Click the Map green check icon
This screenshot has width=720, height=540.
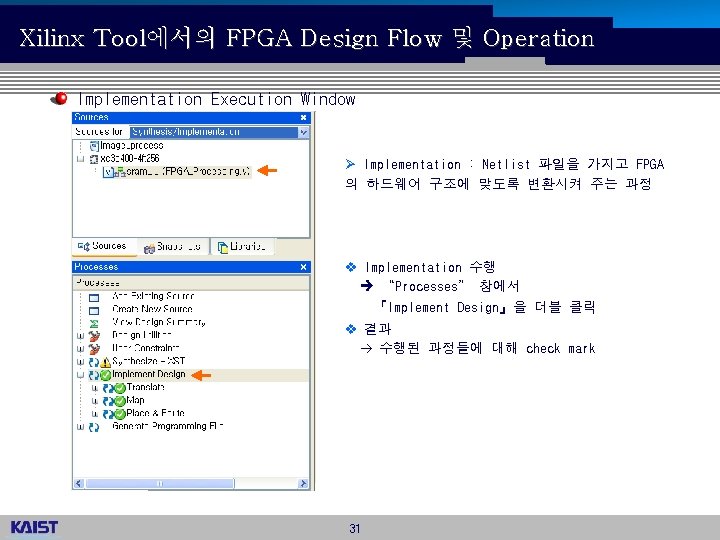(x=120, y=401)
